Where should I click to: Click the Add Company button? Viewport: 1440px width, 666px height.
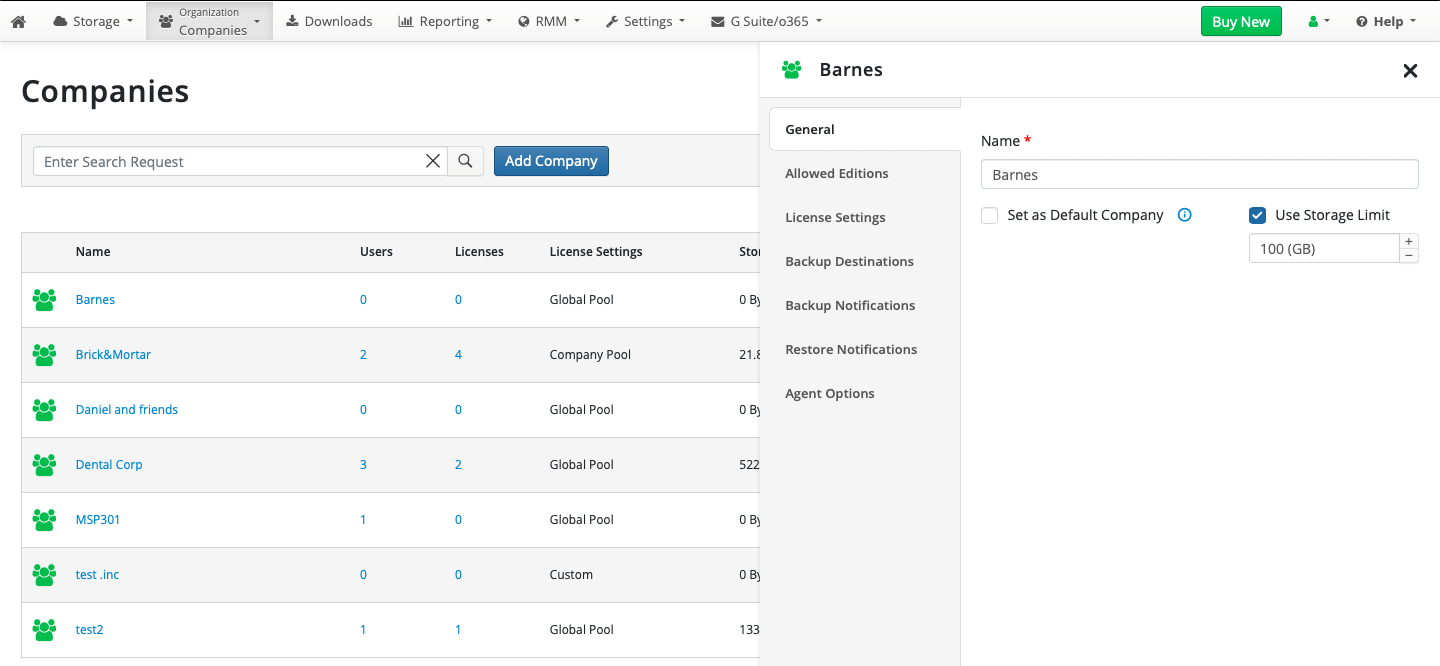tap(551, 161)
